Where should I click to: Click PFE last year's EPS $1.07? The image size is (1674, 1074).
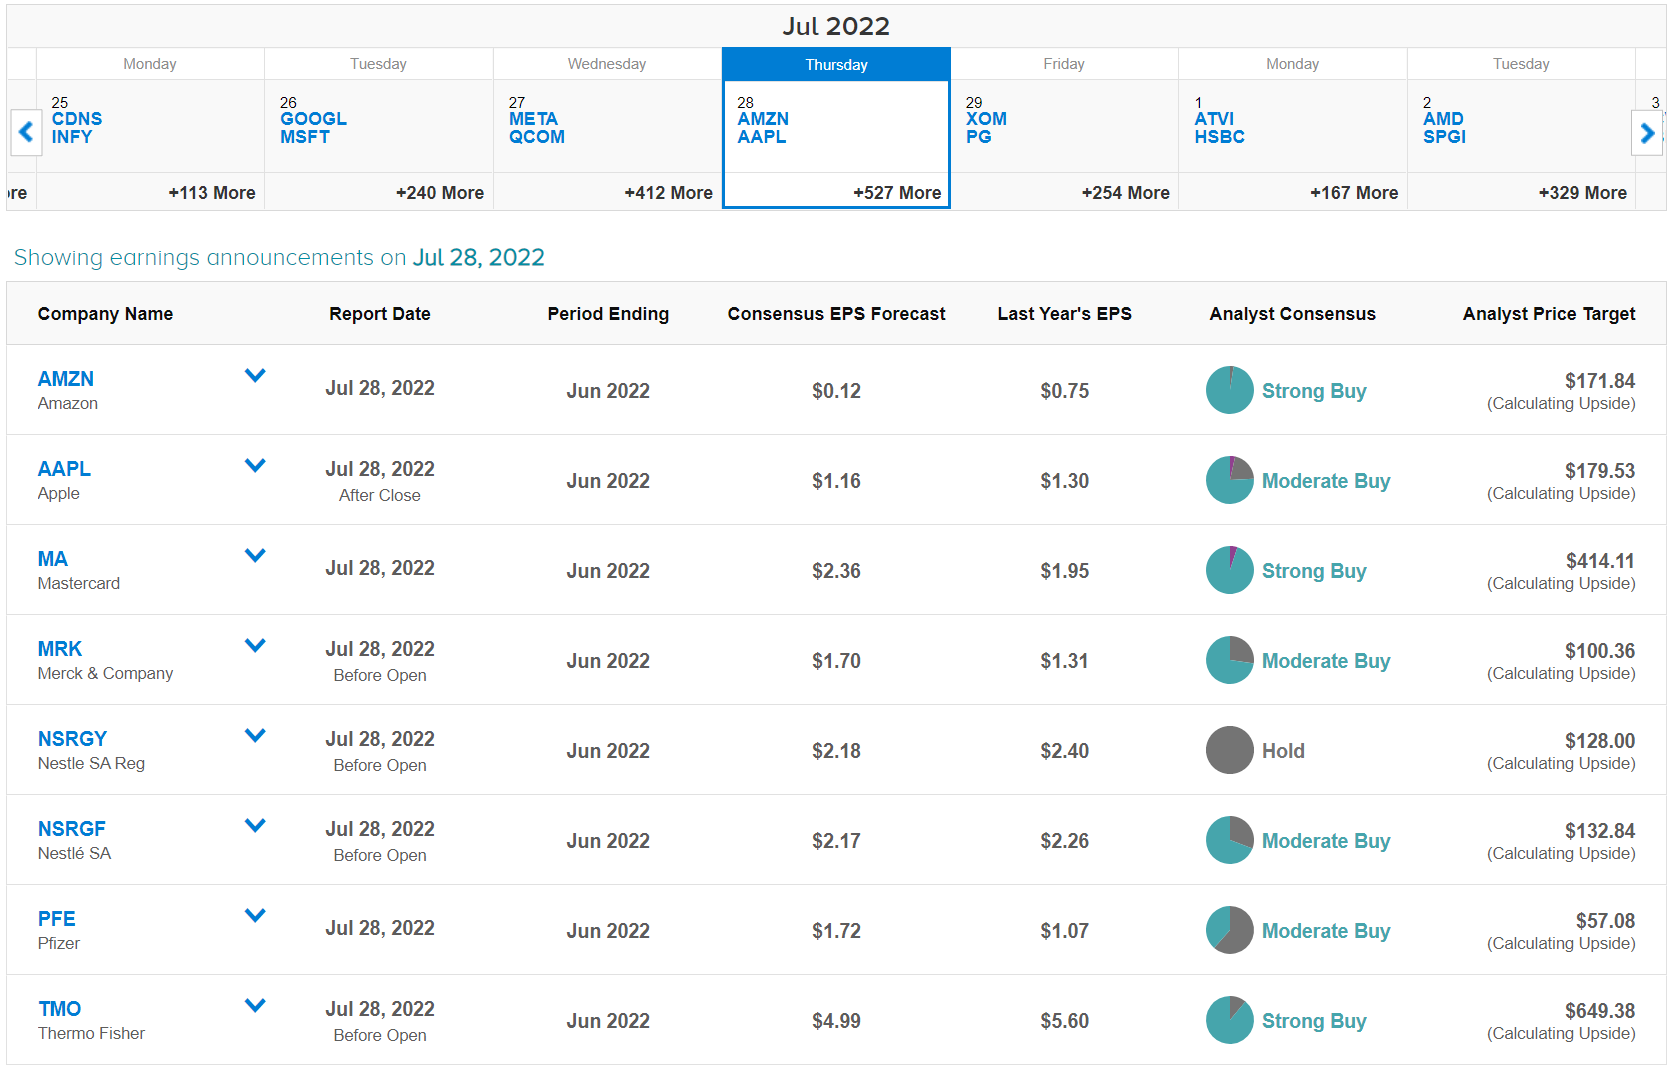[1064, 931]
